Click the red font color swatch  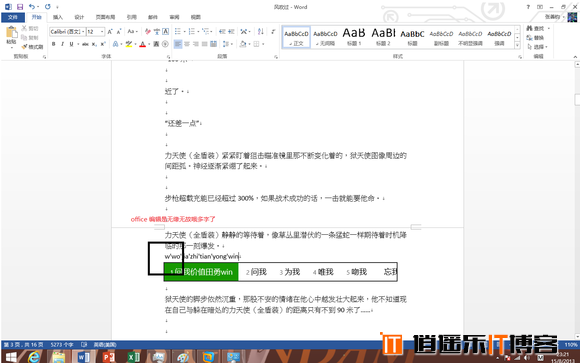pyautogui.click(x=142, y=44)
